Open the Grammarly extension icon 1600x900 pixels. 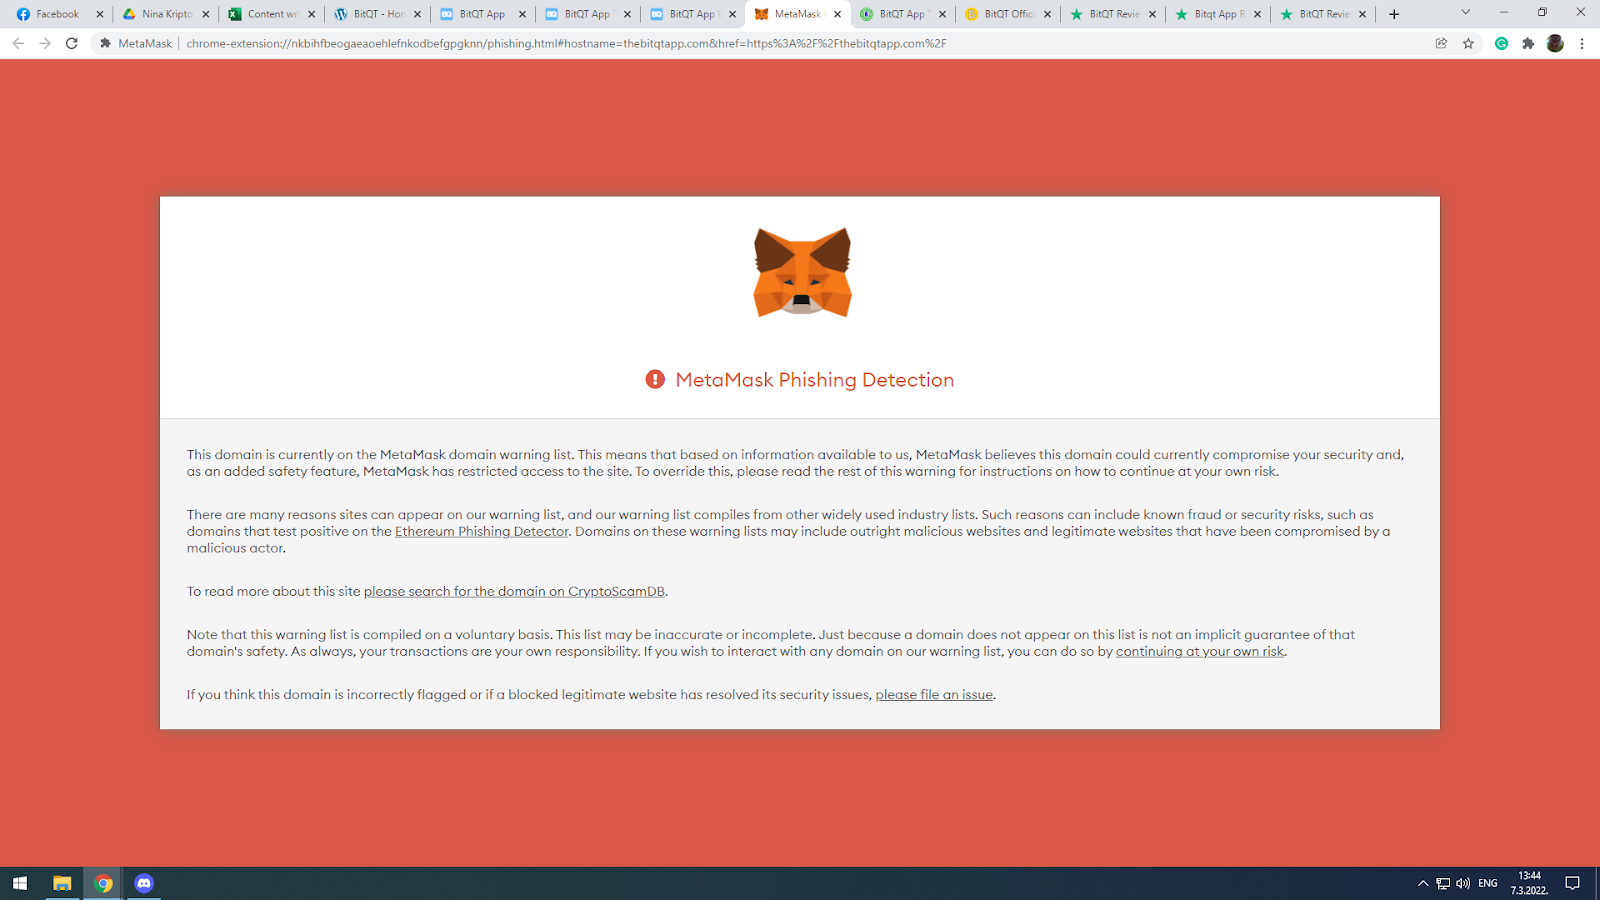tap(1501, 43)
